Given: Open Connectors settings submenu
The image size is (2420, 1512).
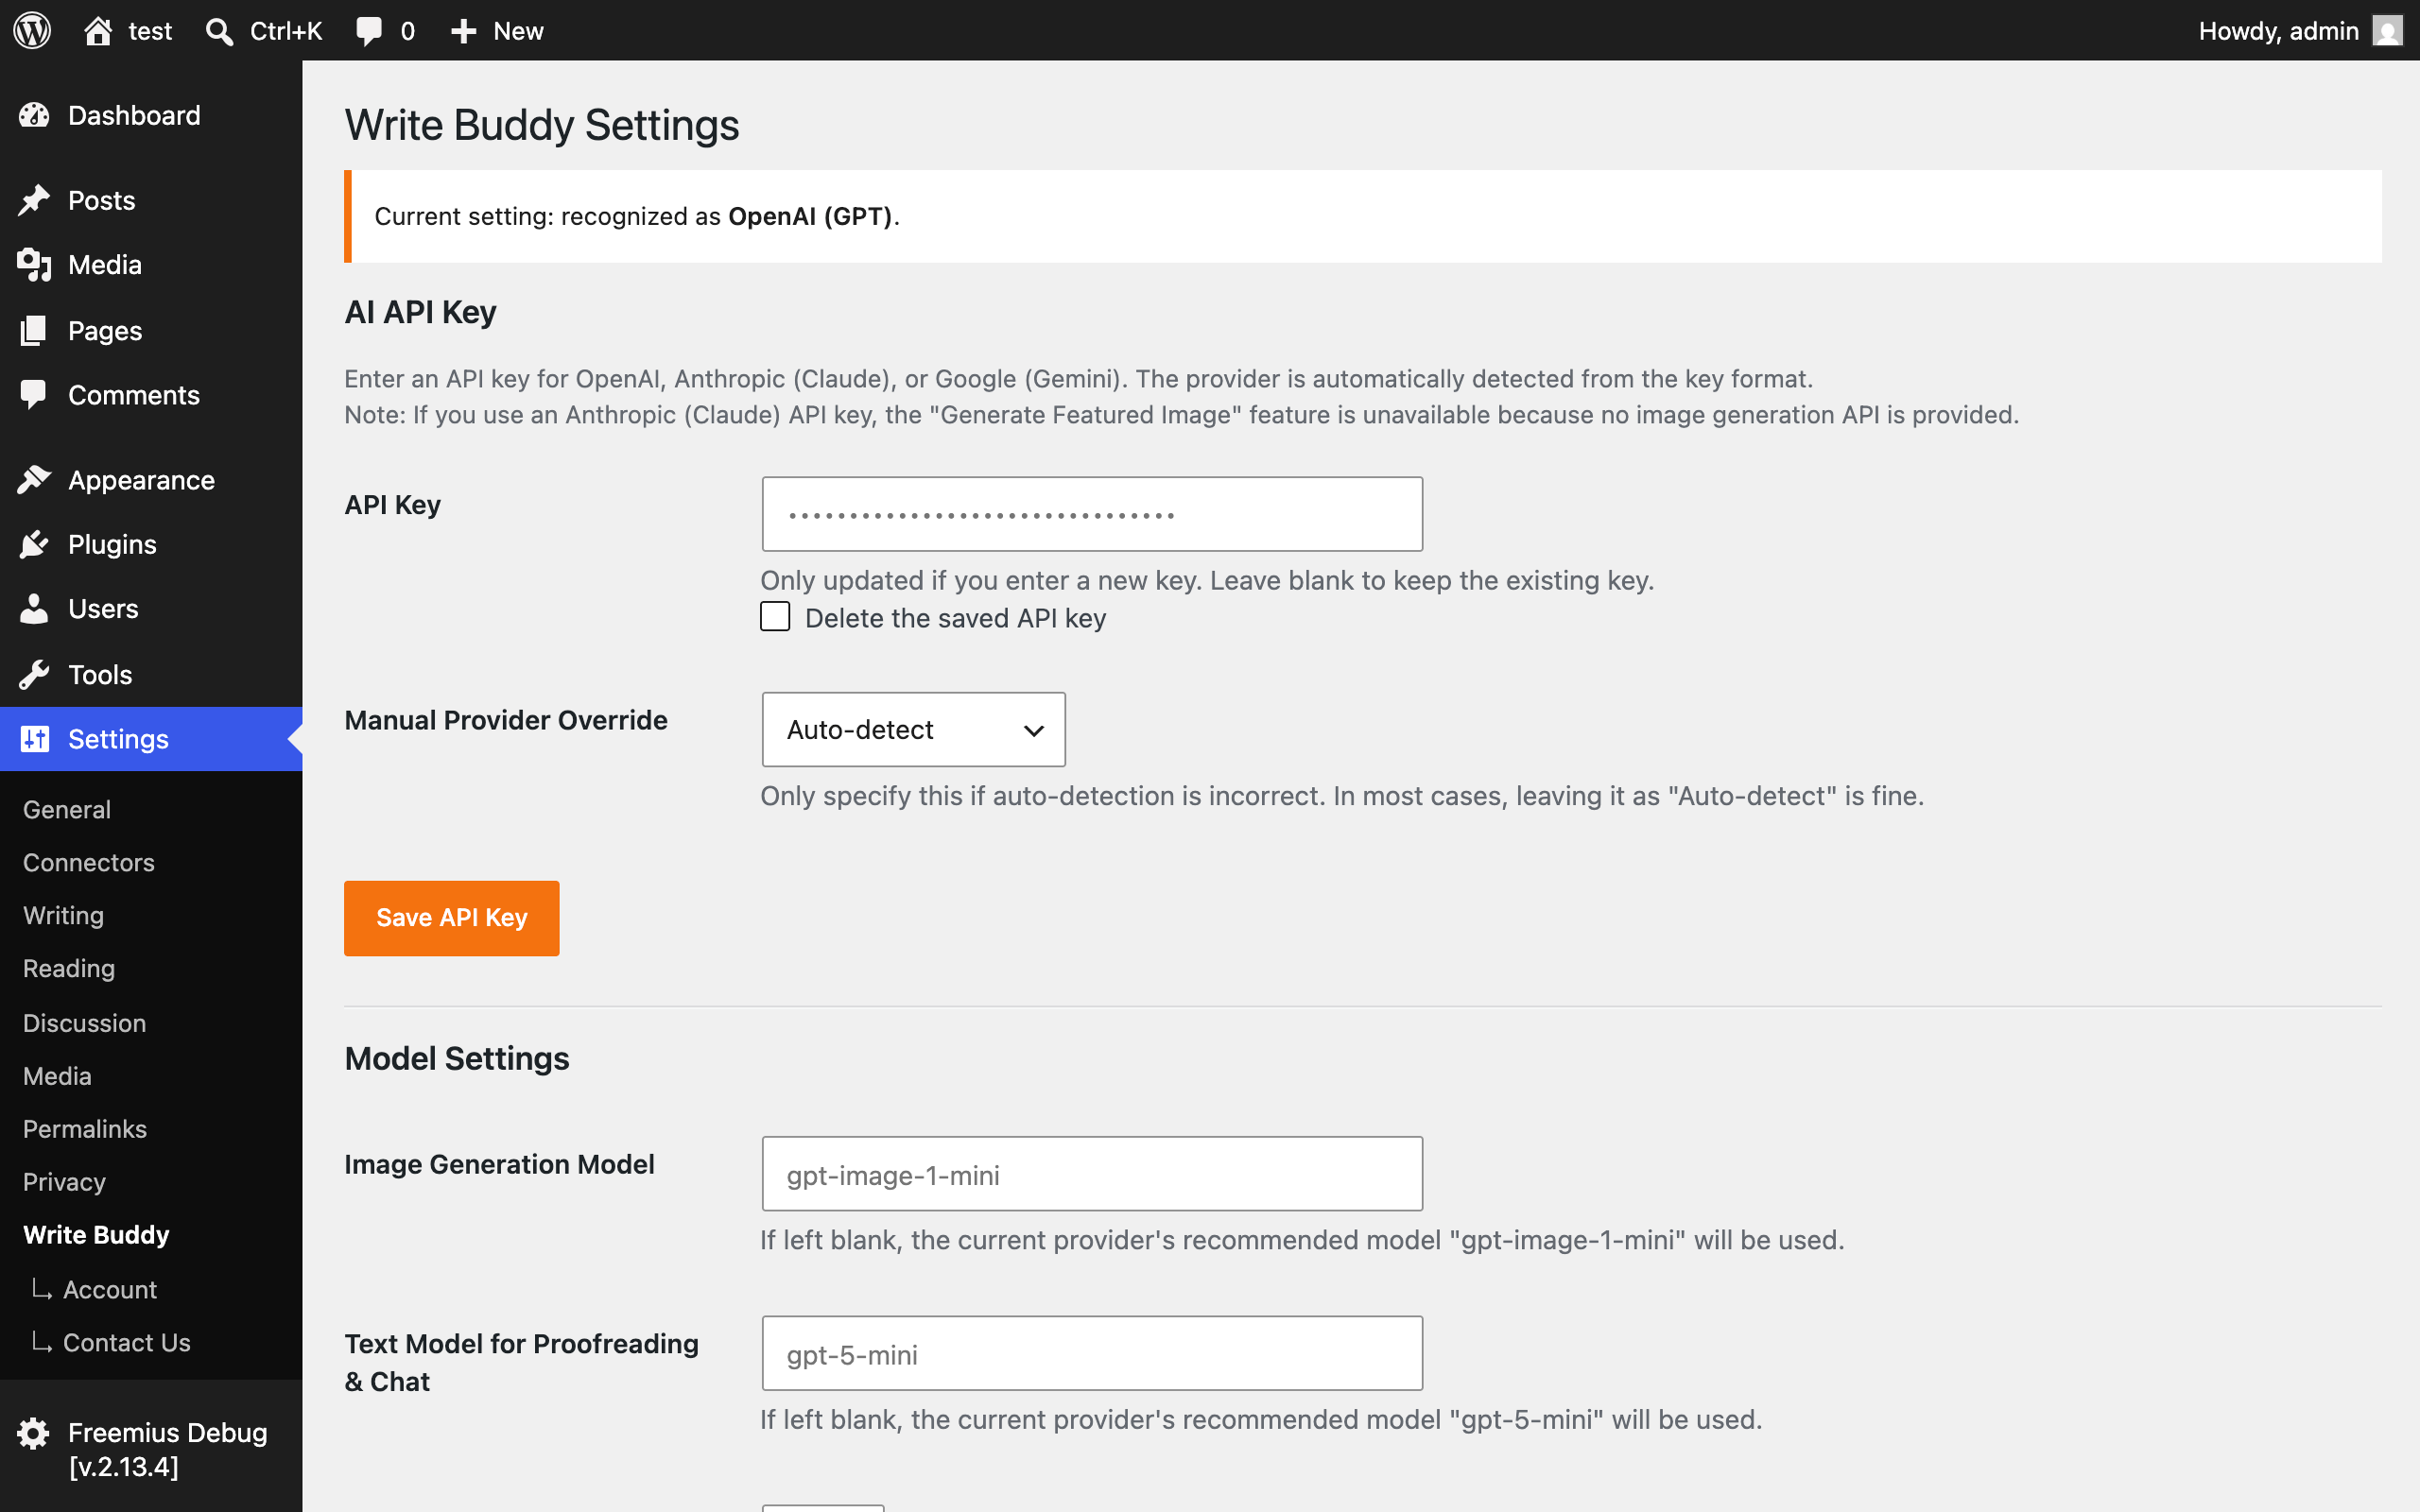Looking at the screenshot, I should [89, 862].
